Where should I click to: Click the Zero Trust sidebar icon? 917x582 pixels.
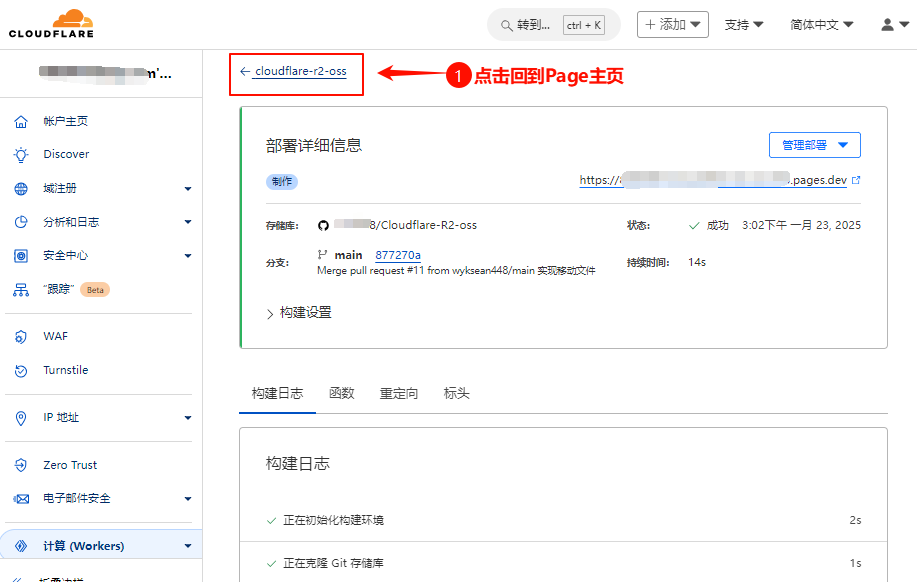[21, 465]
